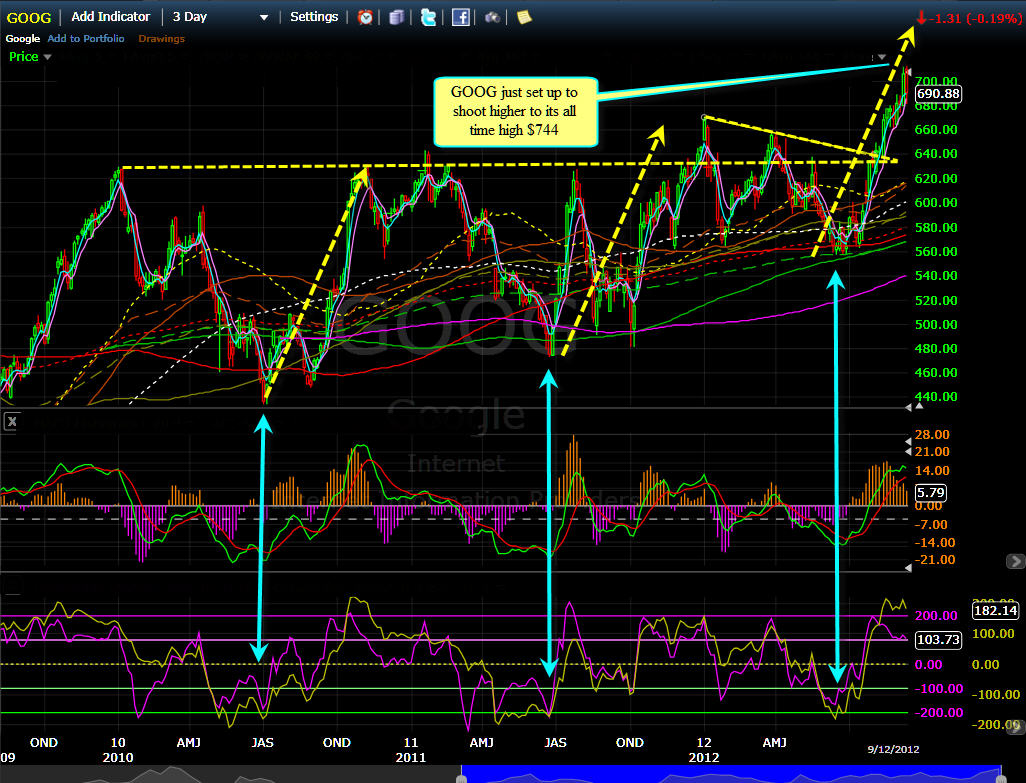Click the magenta 200.00 oscillator axis label

(x=936, y=616)
